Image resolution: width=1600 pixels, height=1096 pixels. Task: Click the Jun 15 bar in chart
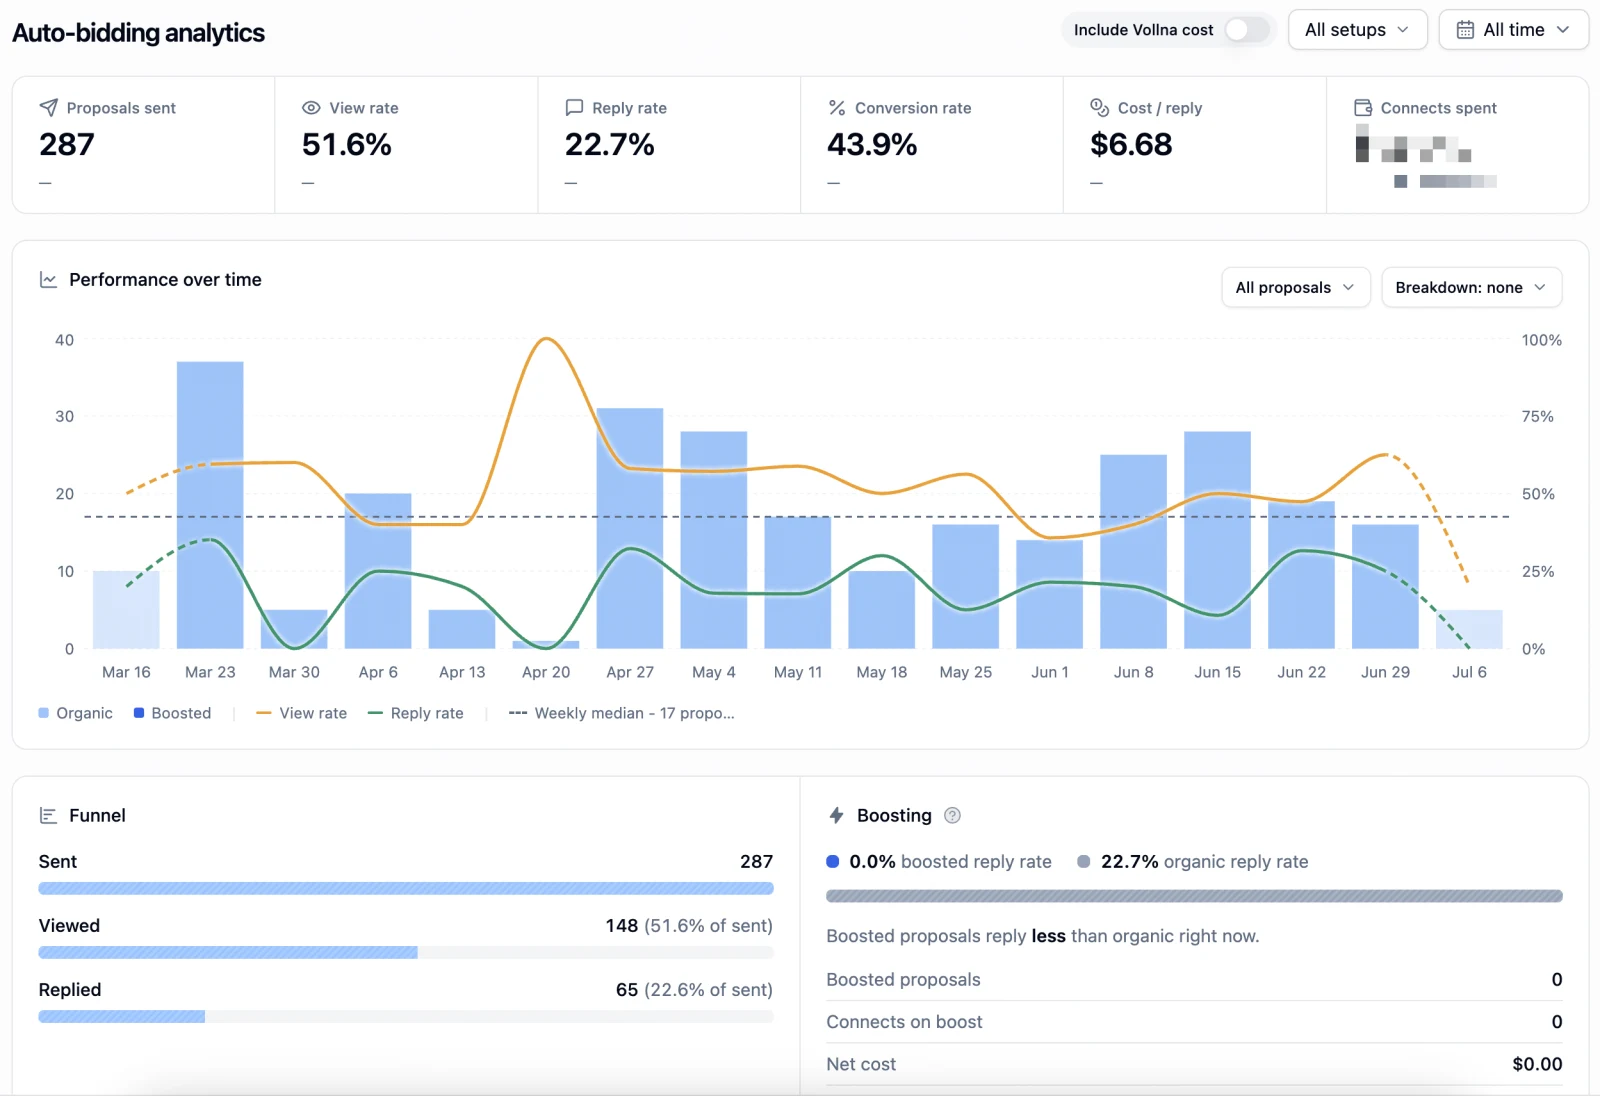[1217, 540]
